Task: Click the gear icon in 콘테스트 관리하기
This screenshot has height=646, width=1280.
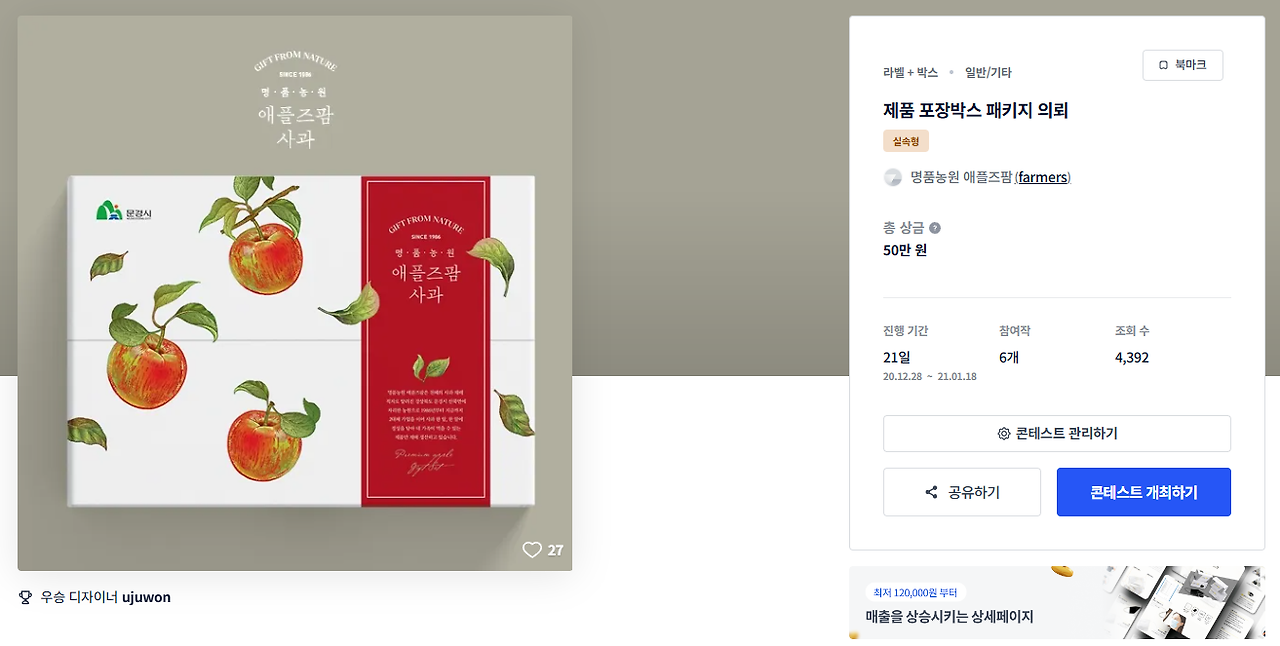Action: (x=1004, y=434)
